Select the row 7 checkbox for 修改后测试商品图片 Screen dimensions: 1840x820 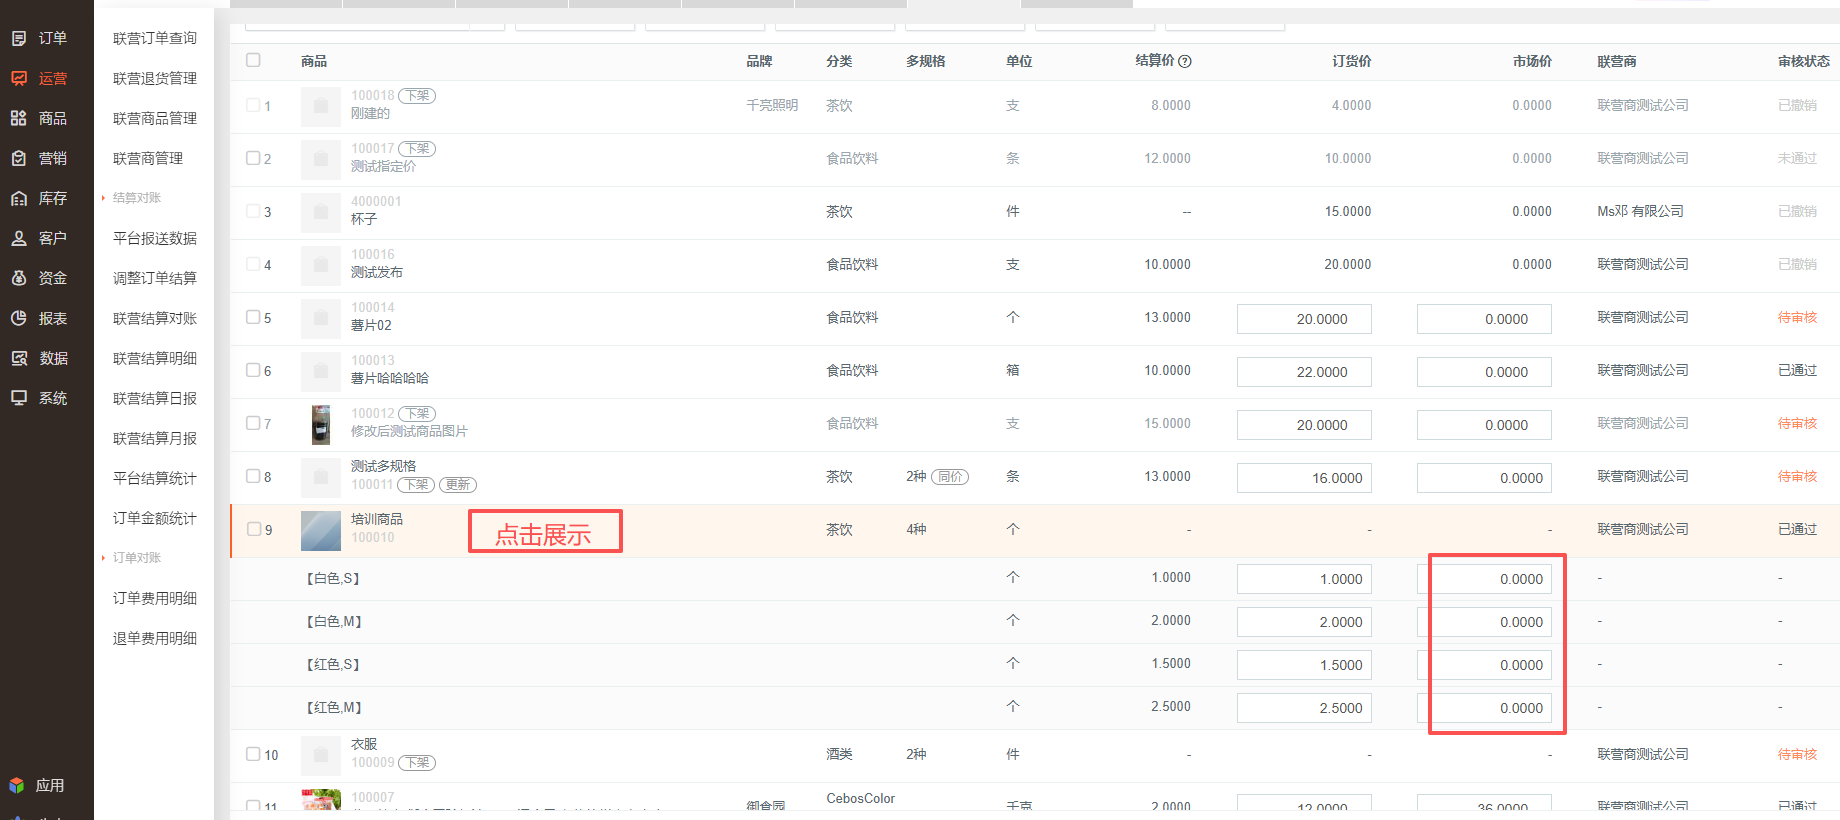[x=253, y=423]
